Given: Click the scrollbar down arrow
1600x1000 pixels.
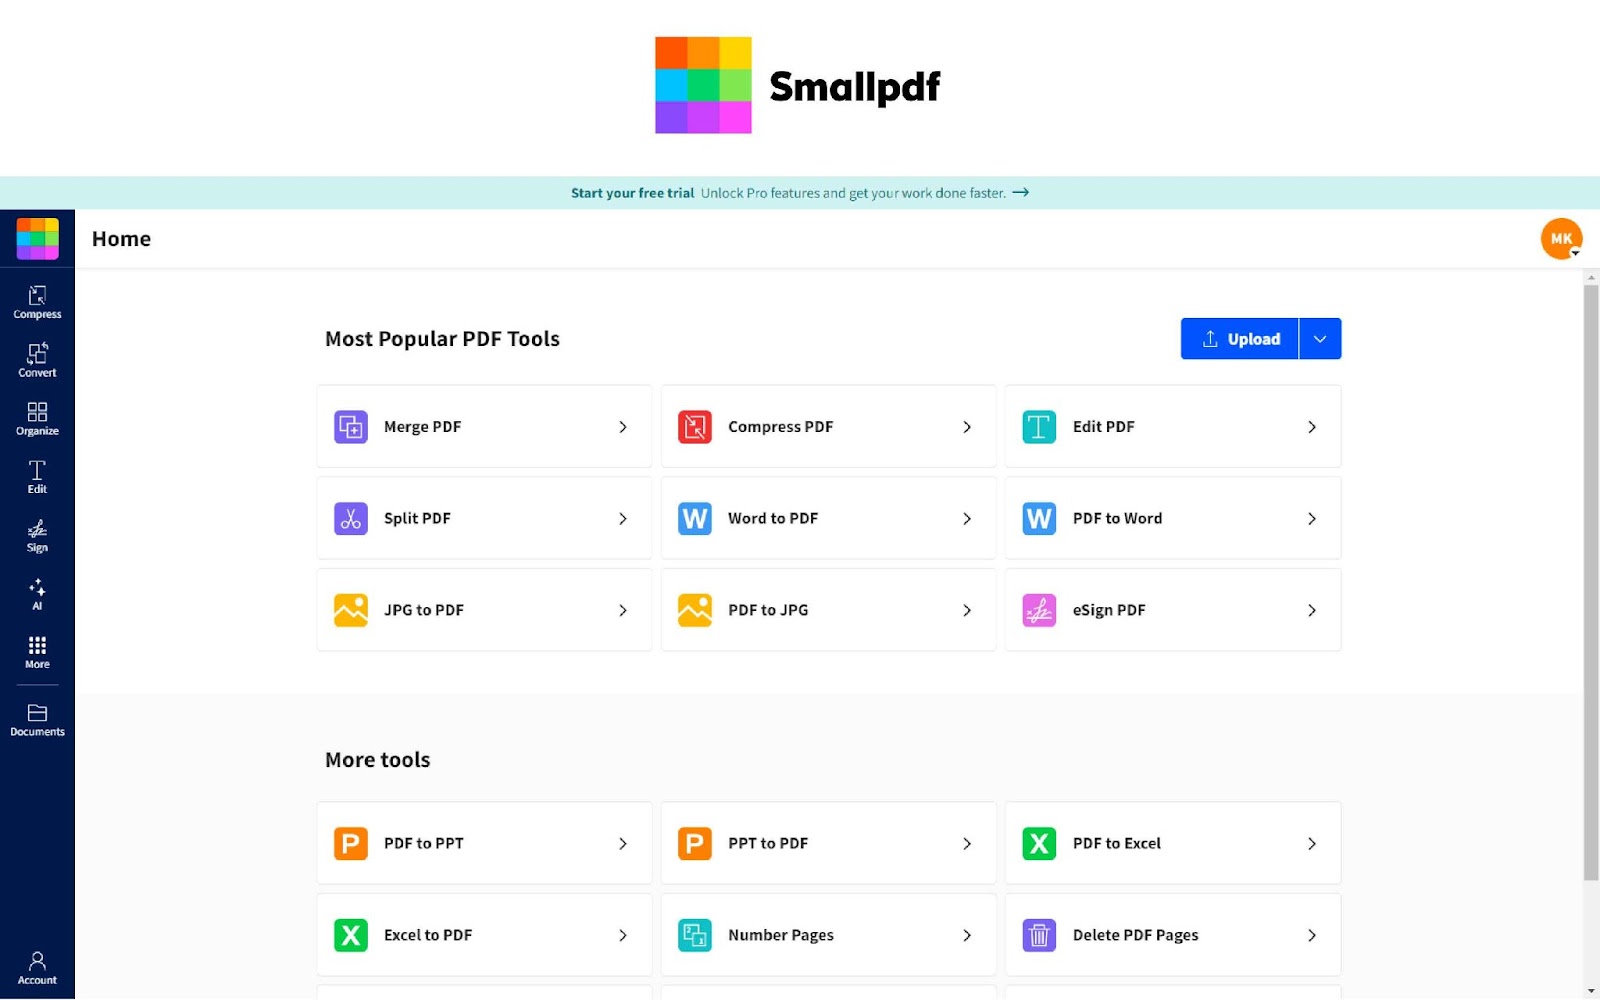Looking at the screenshot, I should click(1590, 991).
